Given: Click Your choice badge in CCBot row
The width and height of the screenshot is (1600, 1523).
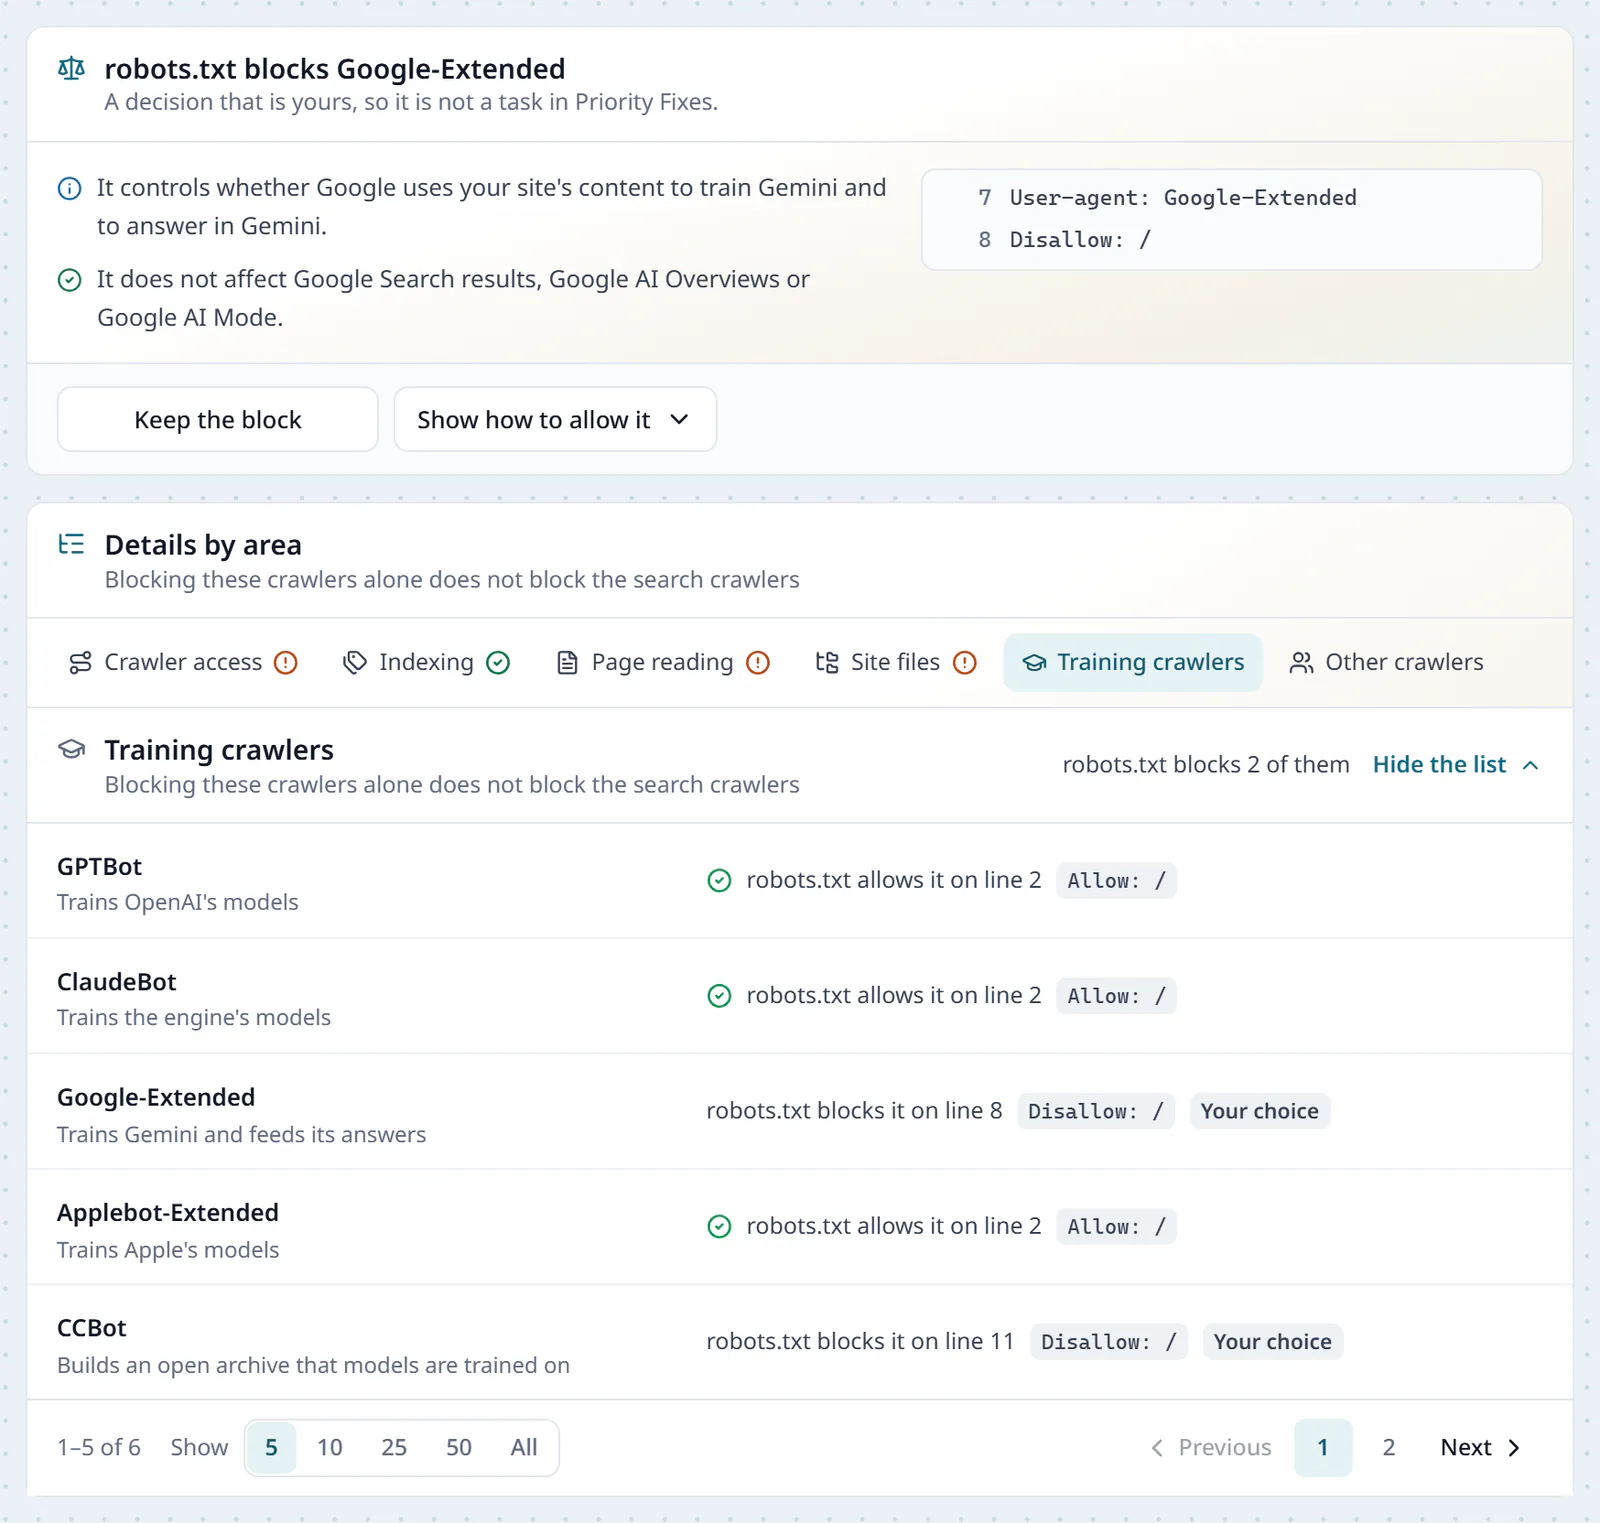Looking at the screenshot, I should click(1273, 1342).
